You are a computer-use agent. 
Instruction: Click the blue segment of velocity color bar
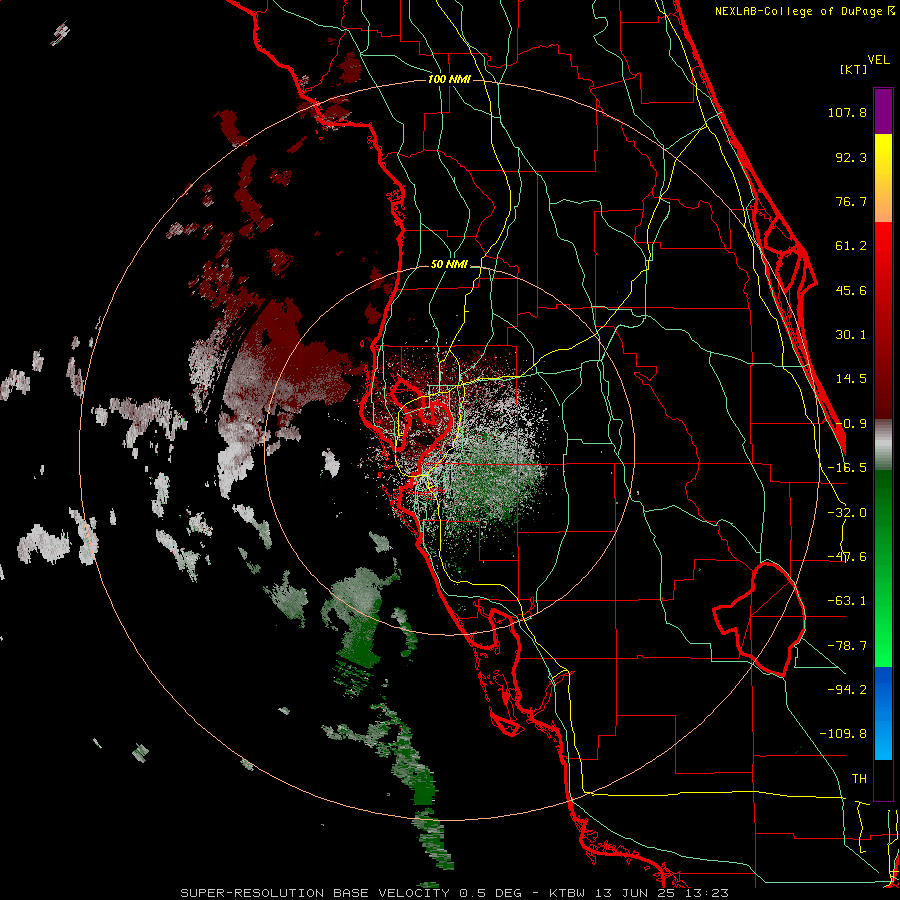click(x=883, y=713)
